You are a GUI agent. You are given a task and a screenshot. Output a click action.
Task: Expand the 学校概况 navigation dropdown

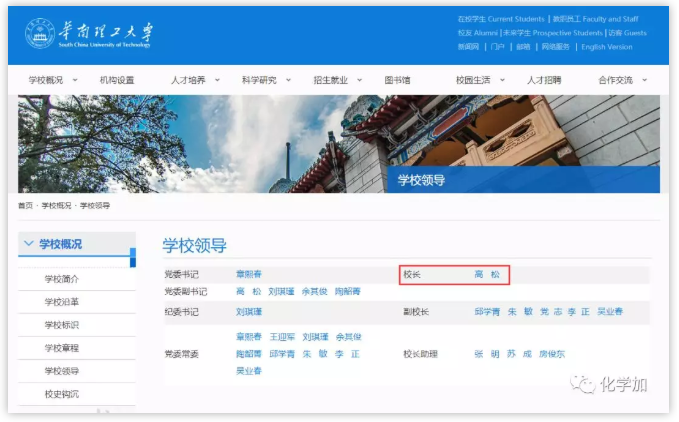[52, 80]
